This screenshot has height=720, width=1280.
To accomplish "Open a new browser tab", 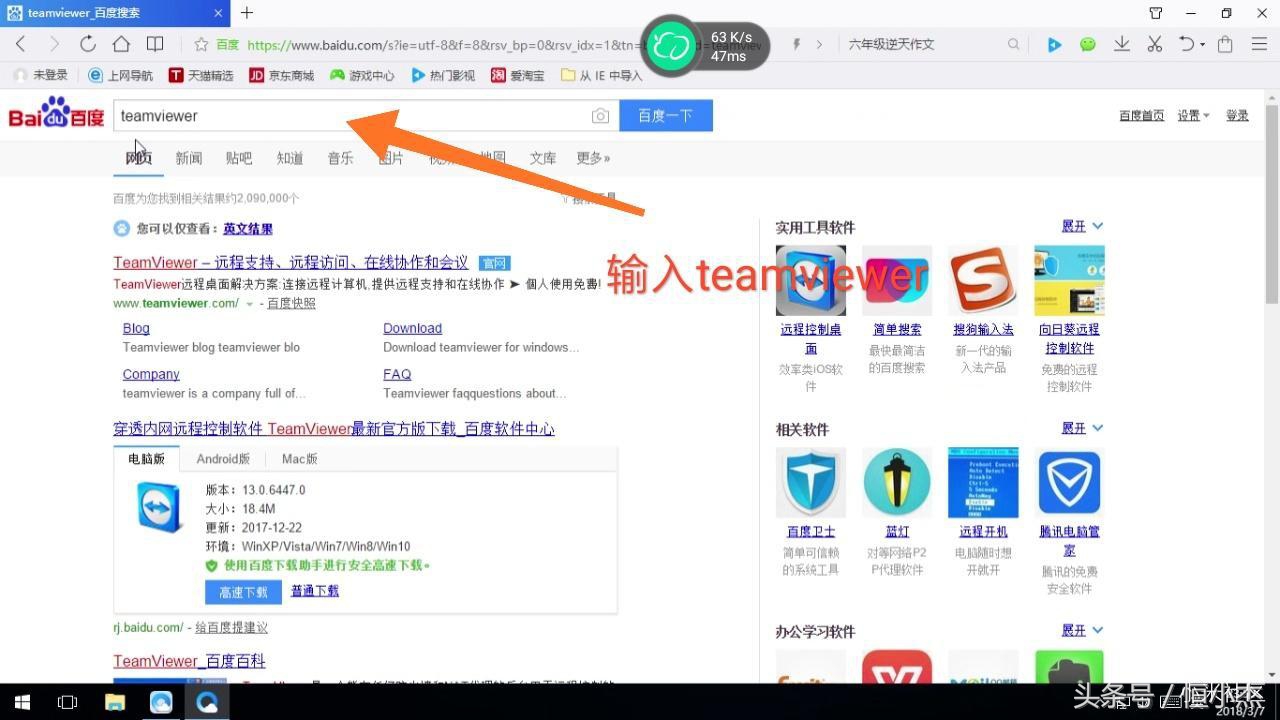I will [247, 13].
